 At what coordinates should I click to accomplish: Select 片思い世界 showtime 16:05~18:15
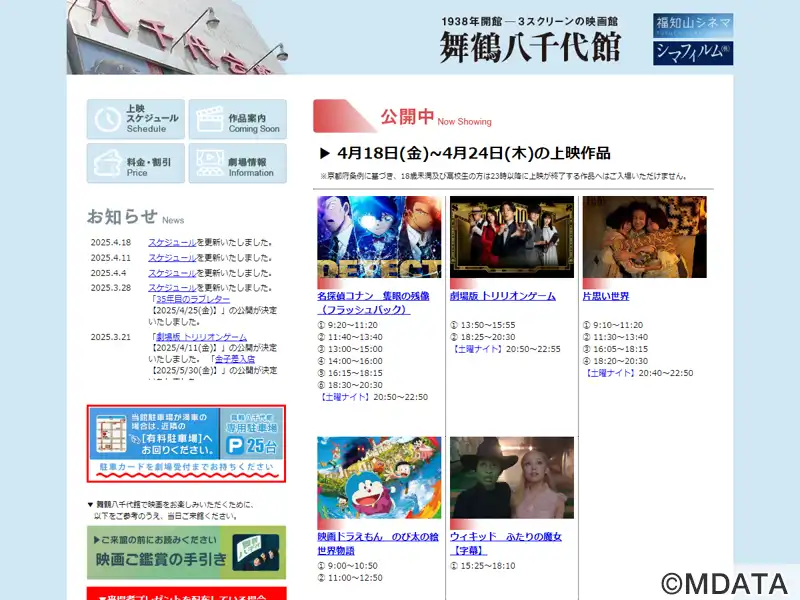pos(615,349)
